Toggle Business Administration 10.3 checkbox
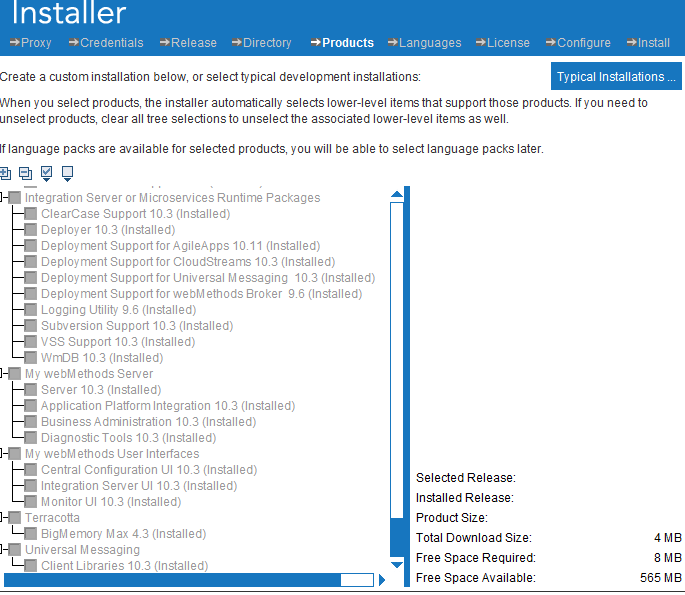 (31, 422)
